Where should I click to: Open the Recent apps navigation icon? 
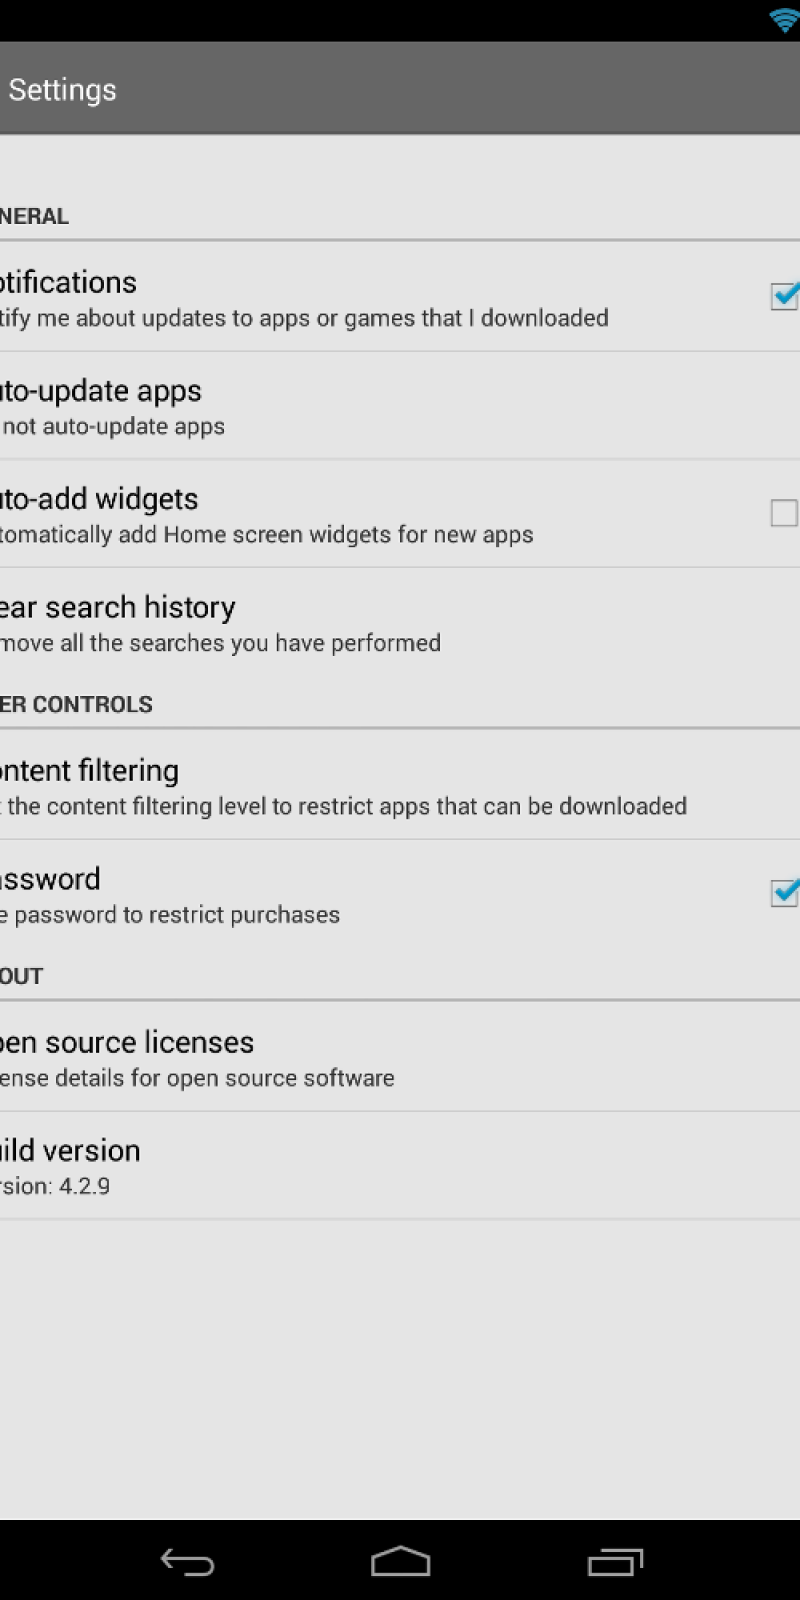614,1561
